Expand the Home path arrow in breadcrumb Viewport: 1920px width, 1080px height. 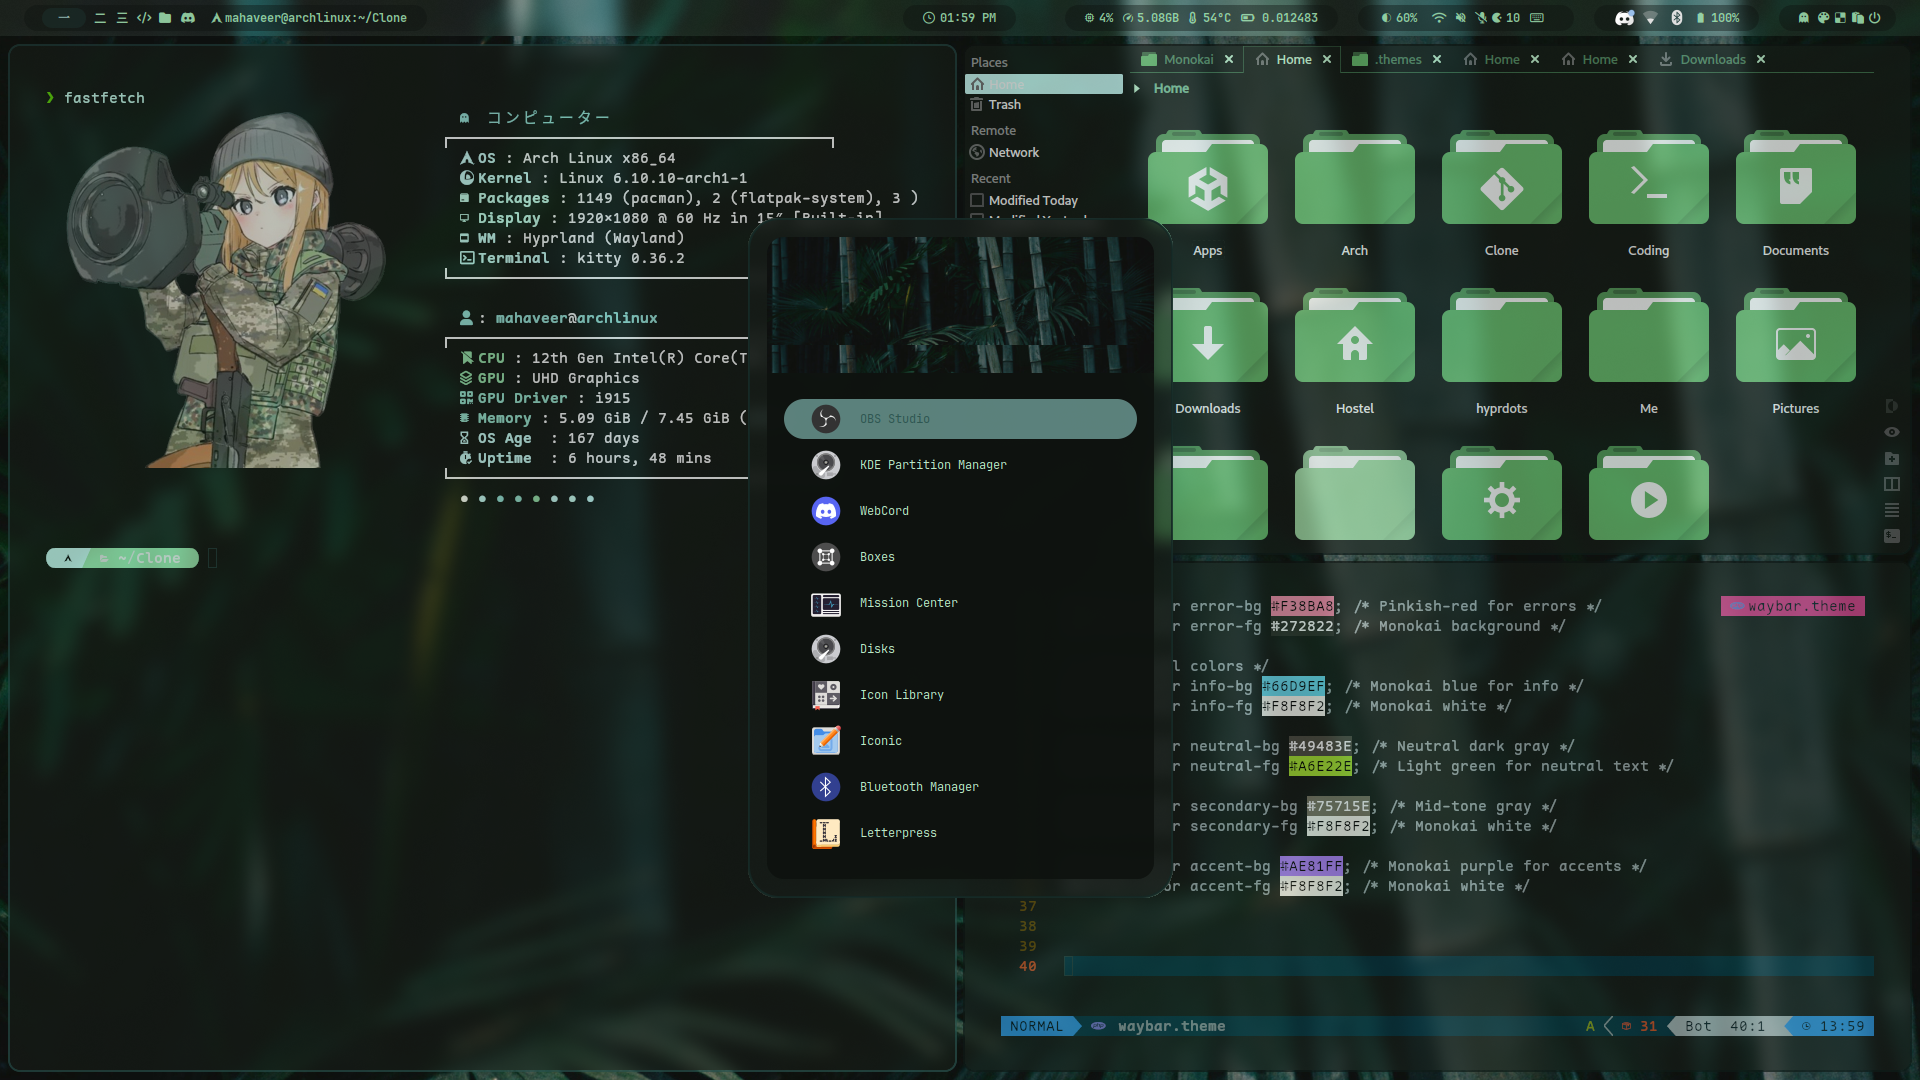click(1137, 88)
